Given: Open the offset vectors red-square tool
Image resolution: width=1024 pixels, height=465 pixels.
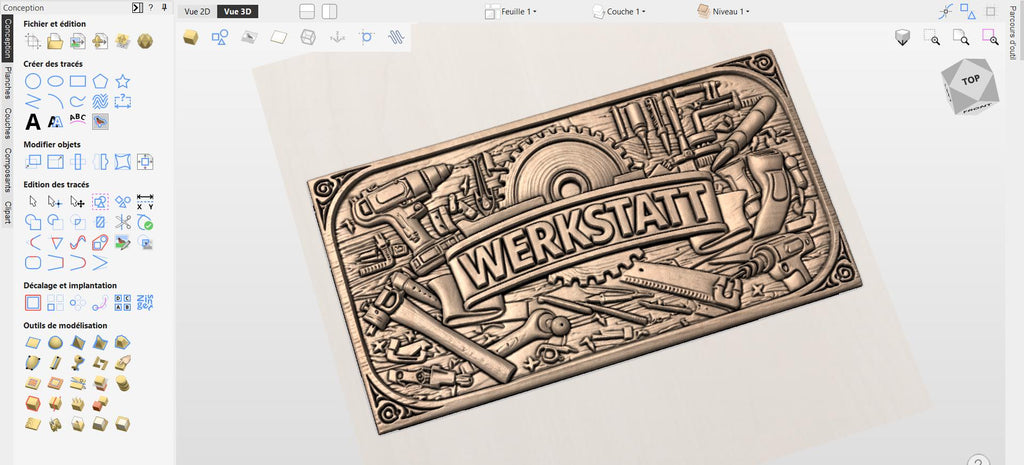Looking at the screenshot, I should point(33,302).
